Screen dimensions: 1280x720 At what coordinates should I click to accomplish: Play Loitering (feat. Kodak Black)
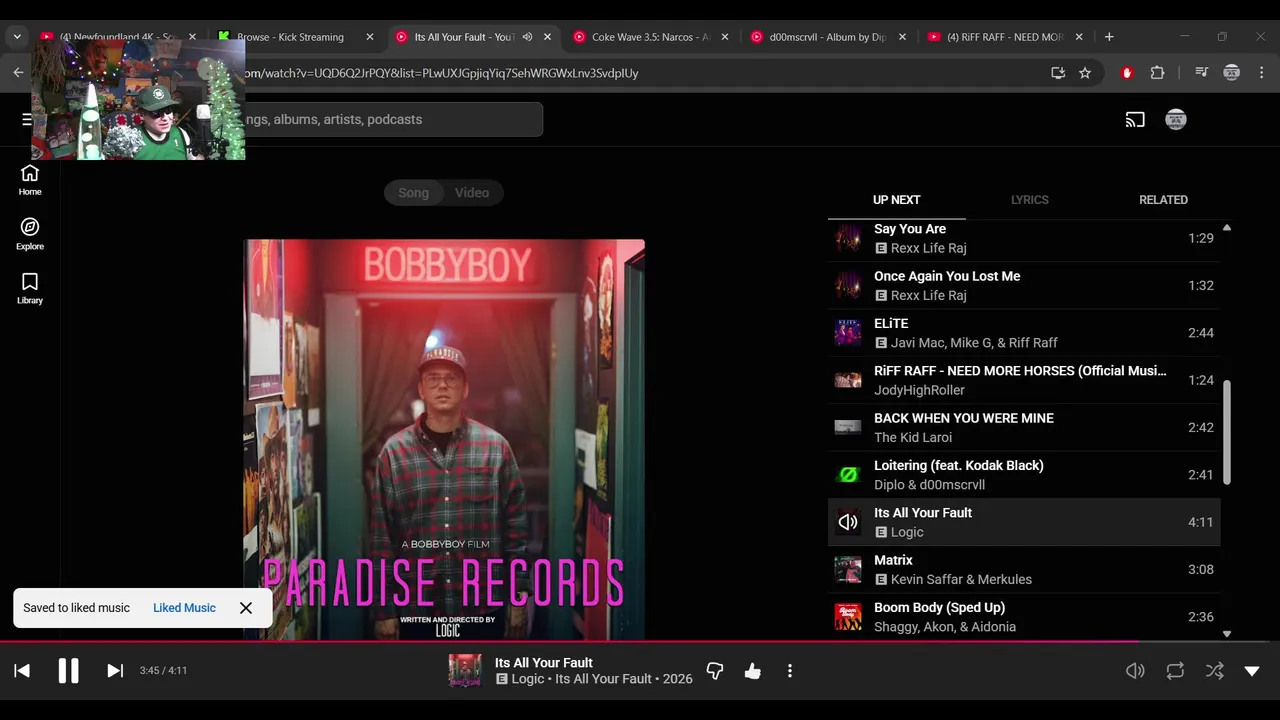coord(1024,475)
